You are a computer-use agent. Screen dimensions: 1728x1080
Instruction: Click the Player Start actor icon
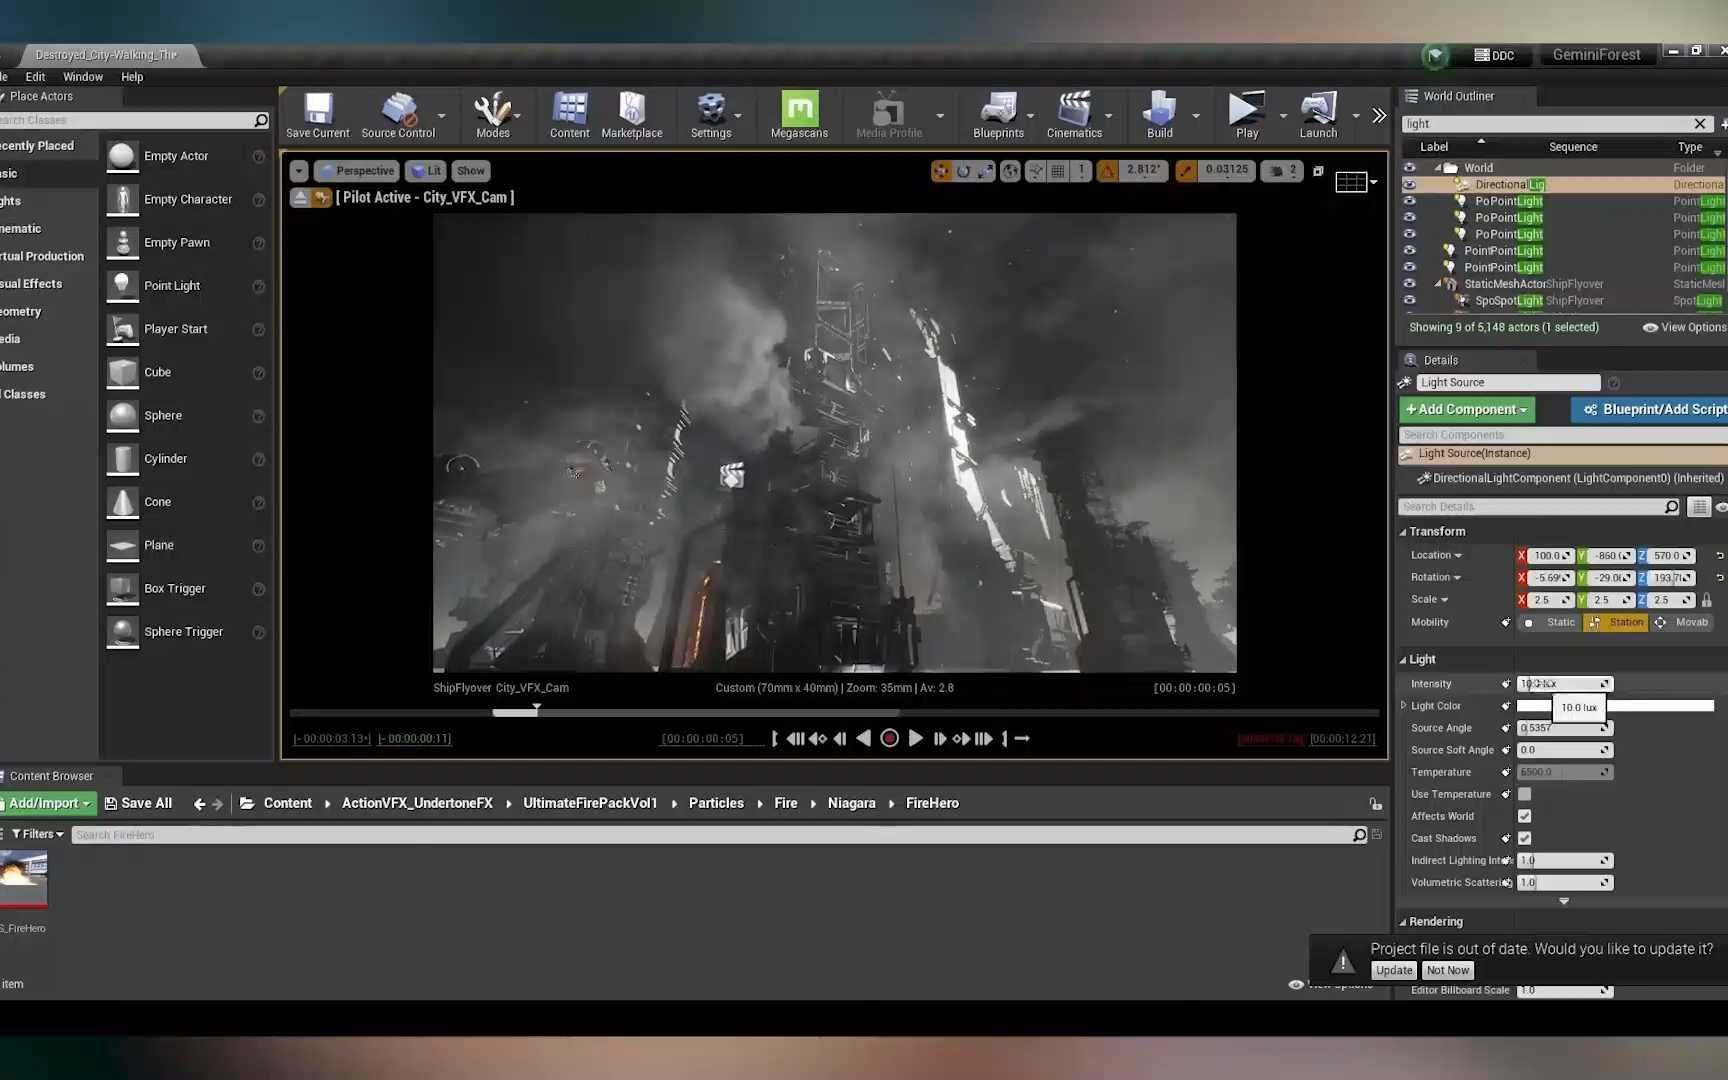(123, 329)
